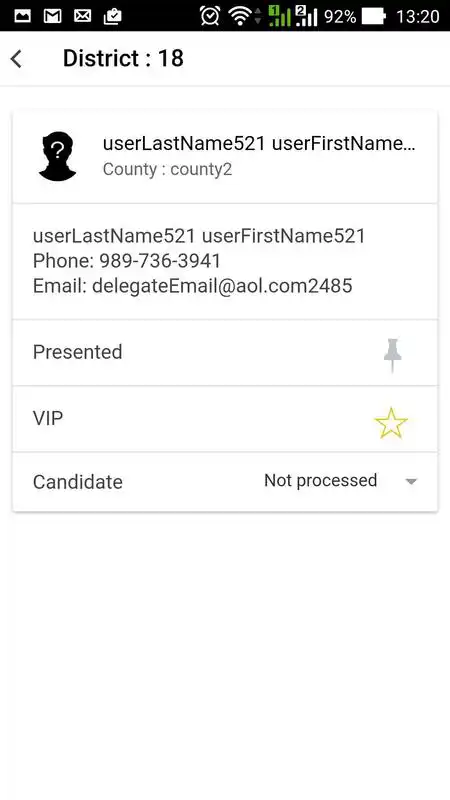Image resolution: width=450 pixels, height=800 pixels.
Task: Tap the envelope mail notification icon
Action: [82, 16]
